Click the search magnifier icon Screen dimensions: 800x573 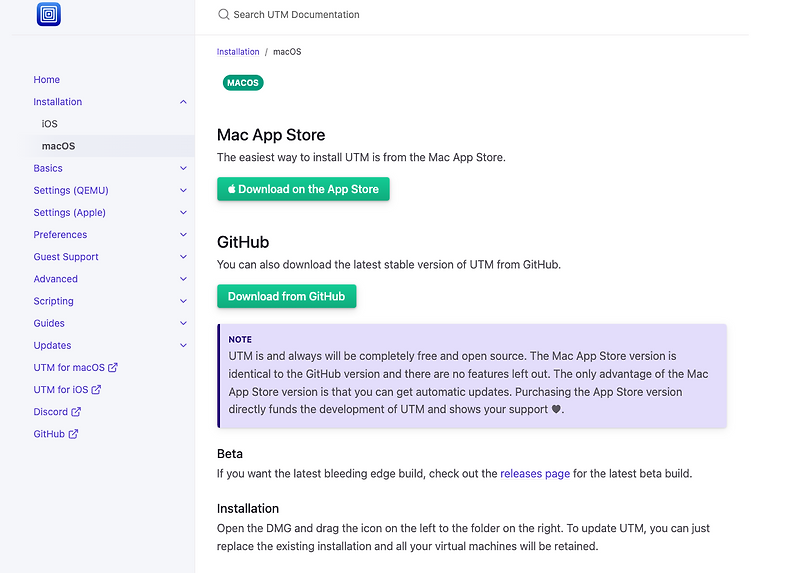[224, 15]
